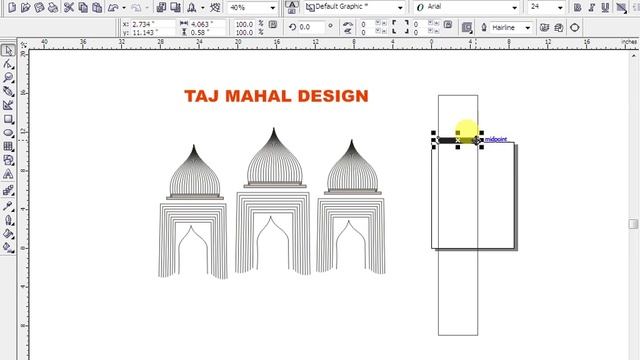Toggle Italic text formatting
This screenshot has width=640, height=360.
591,7
